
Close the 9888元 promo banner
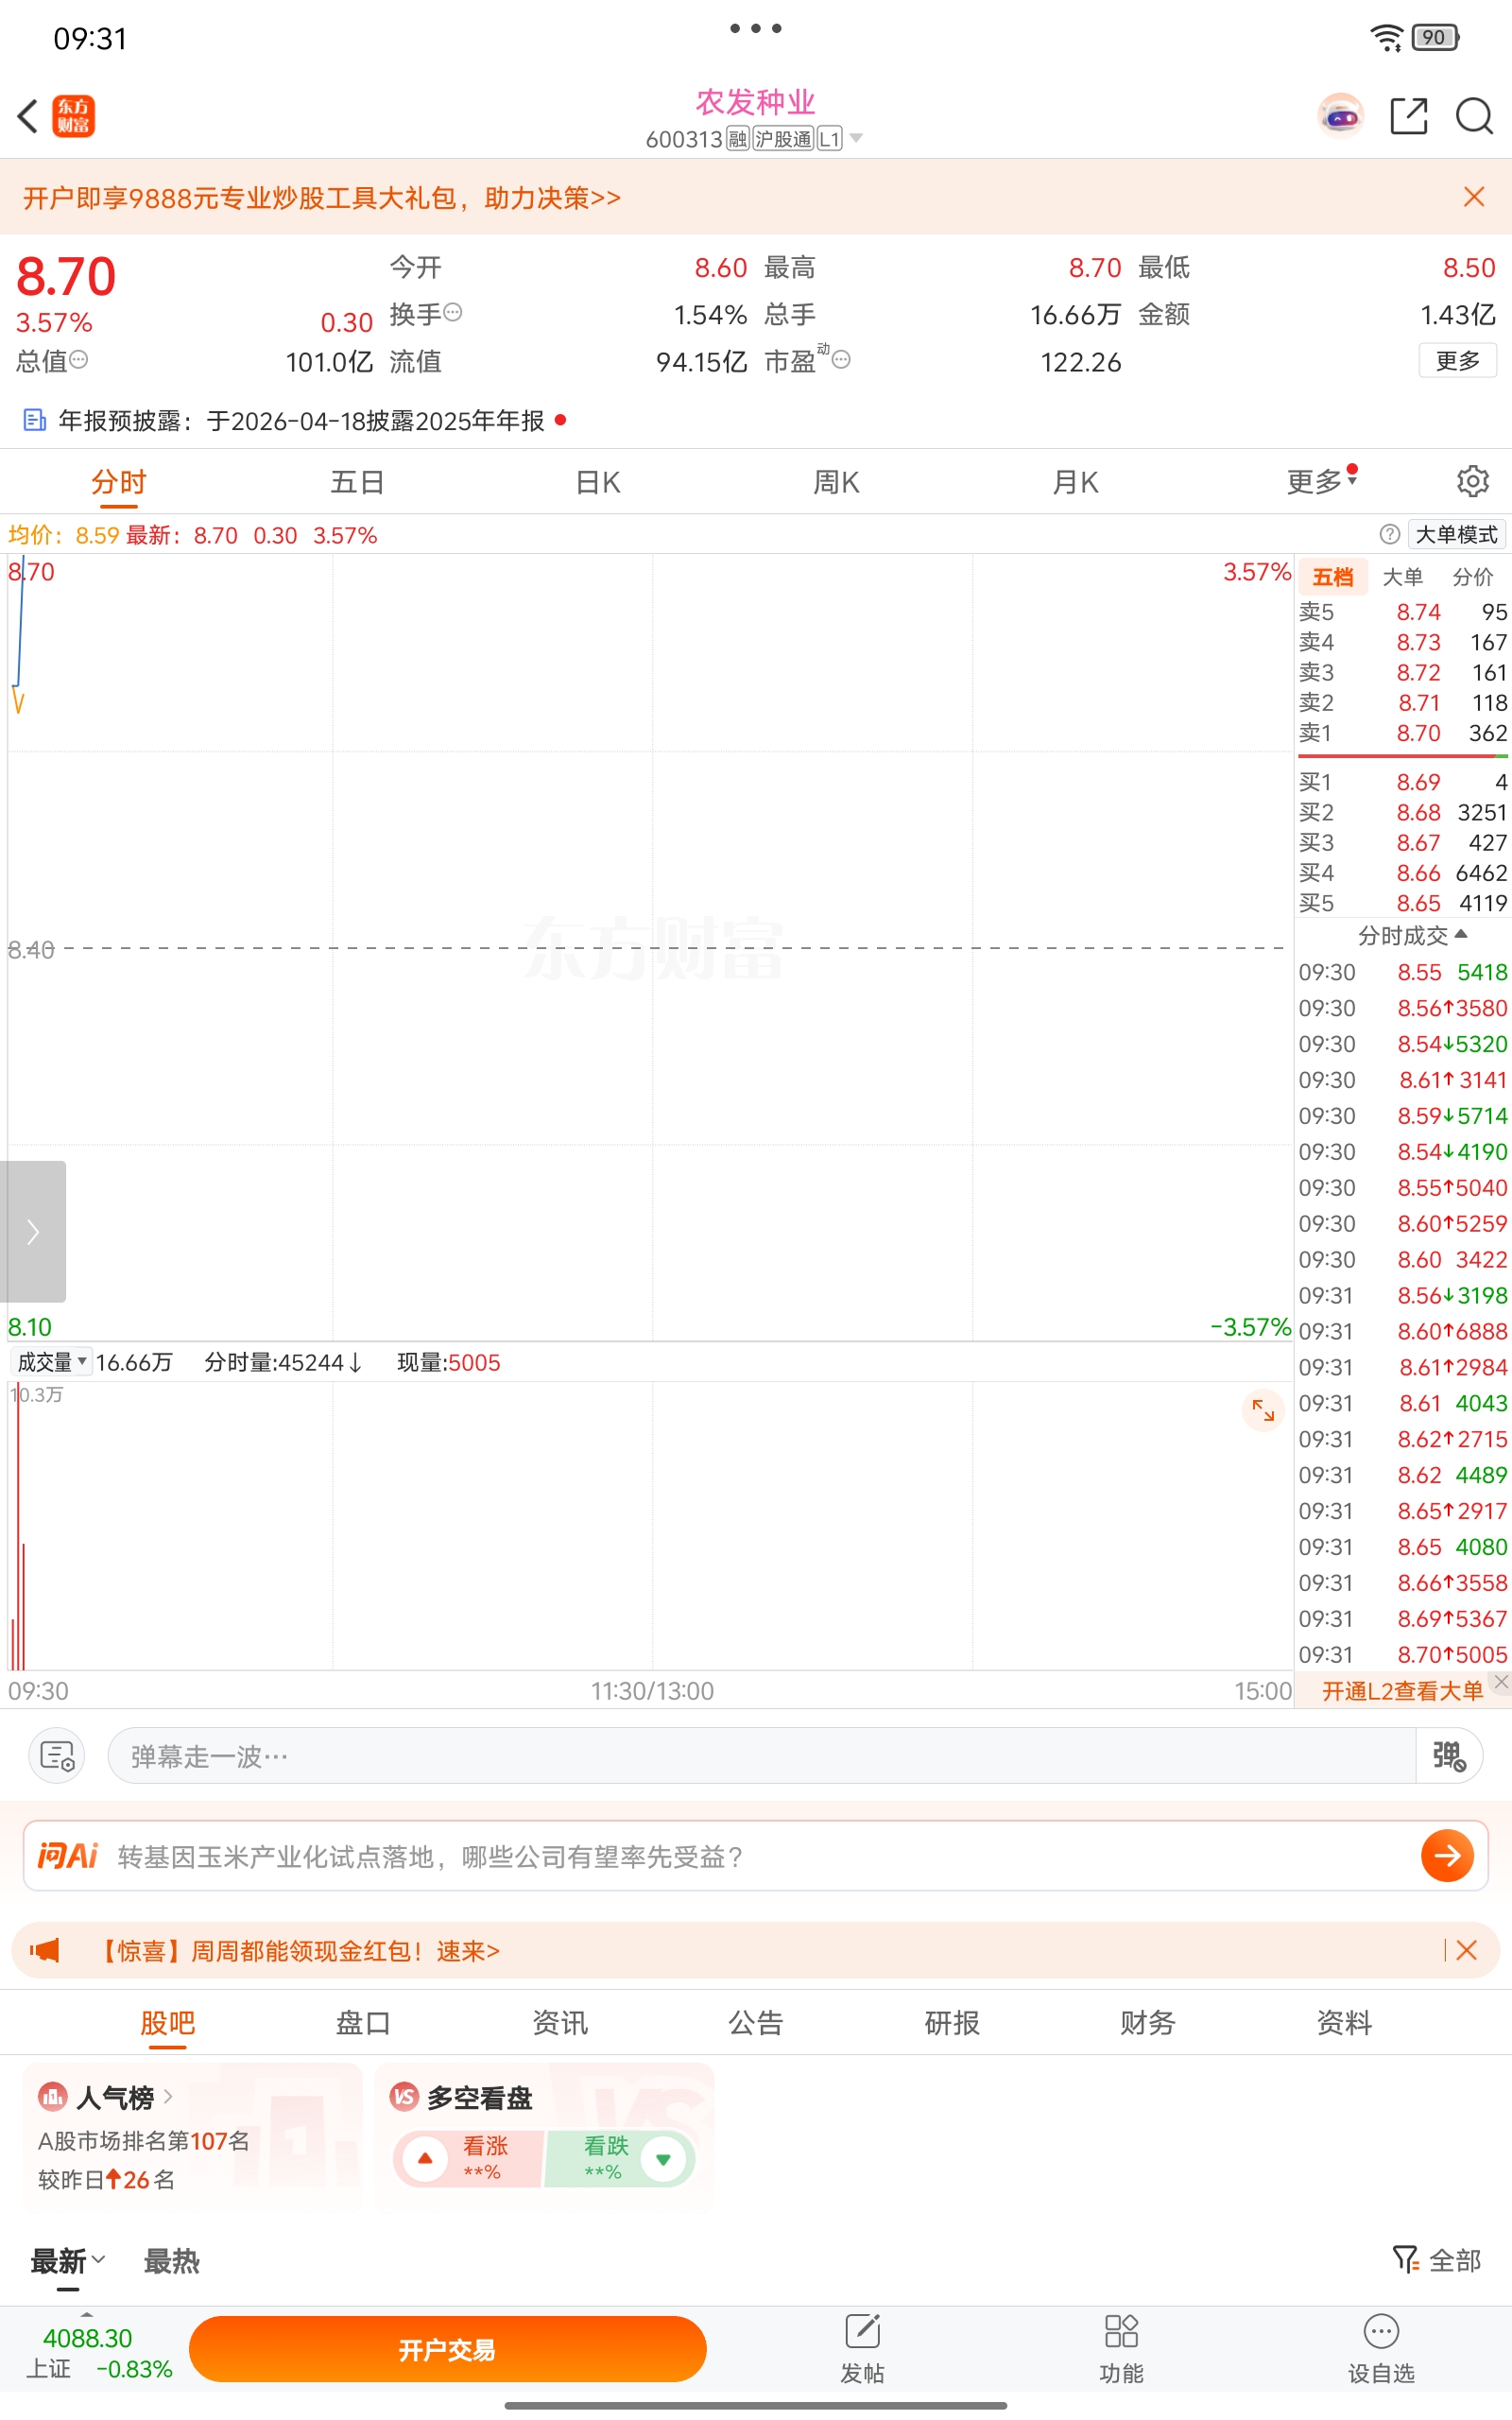[1473, 196]
